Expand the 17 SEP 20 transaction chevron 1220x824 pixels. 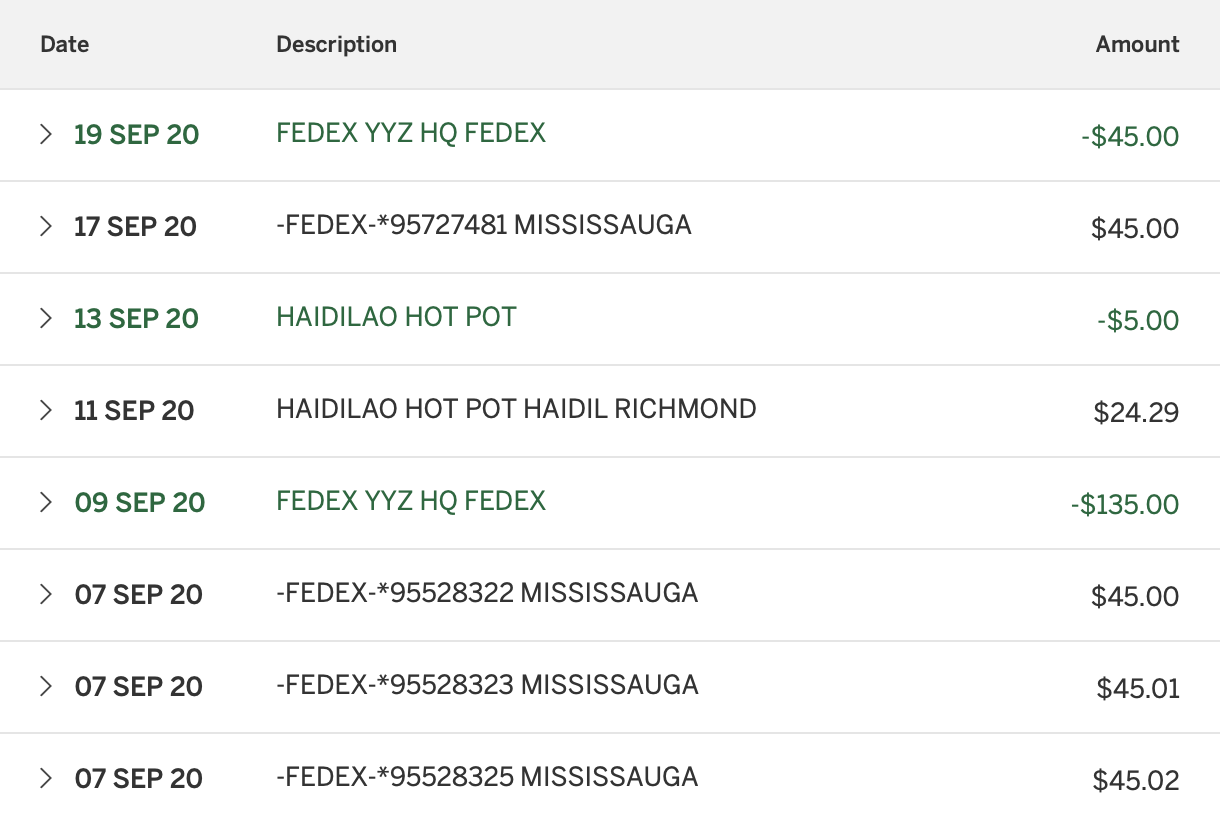45,227
